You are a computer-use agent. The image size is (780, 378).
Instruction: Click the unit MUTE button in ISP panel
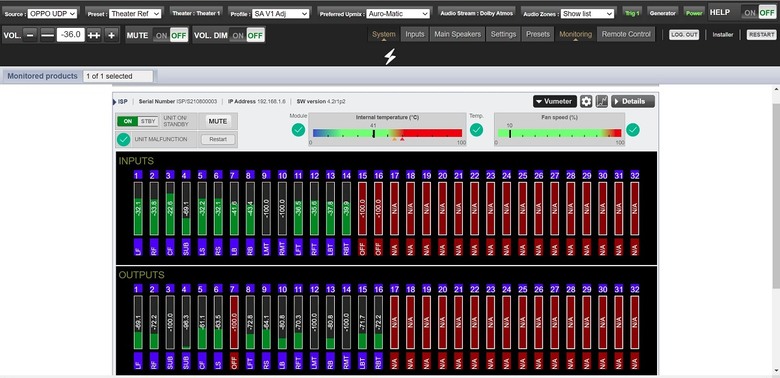tap(218, 121)
